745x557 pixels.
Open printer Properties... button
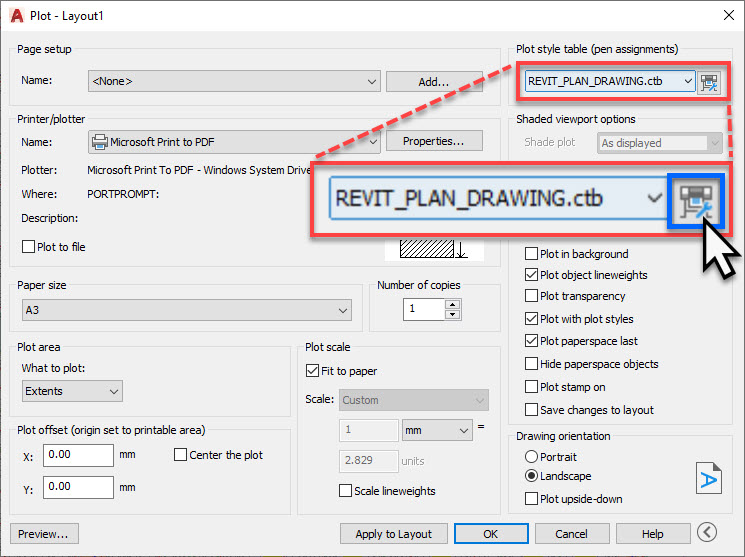pyautogui.click(x=434, y=141)
